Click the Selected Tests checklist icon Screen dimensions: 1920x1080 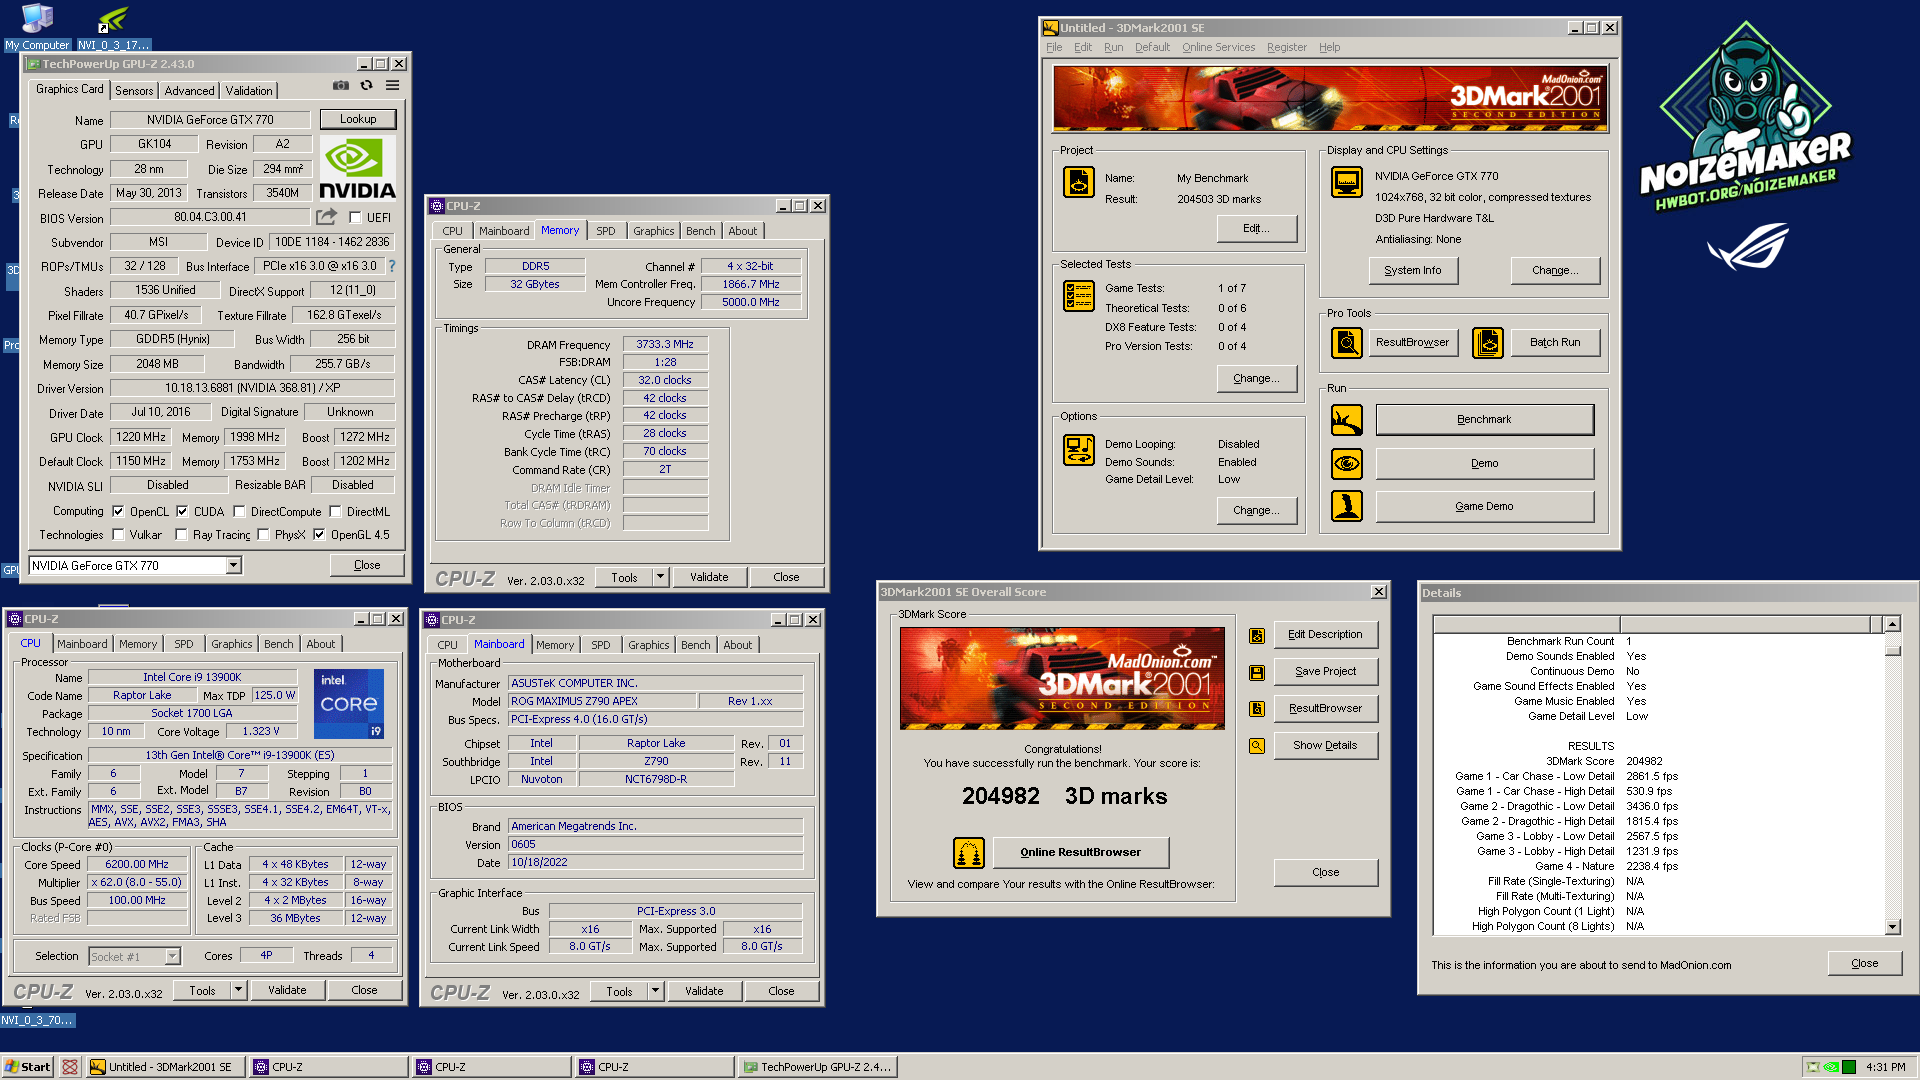[x=1079, y=296]
